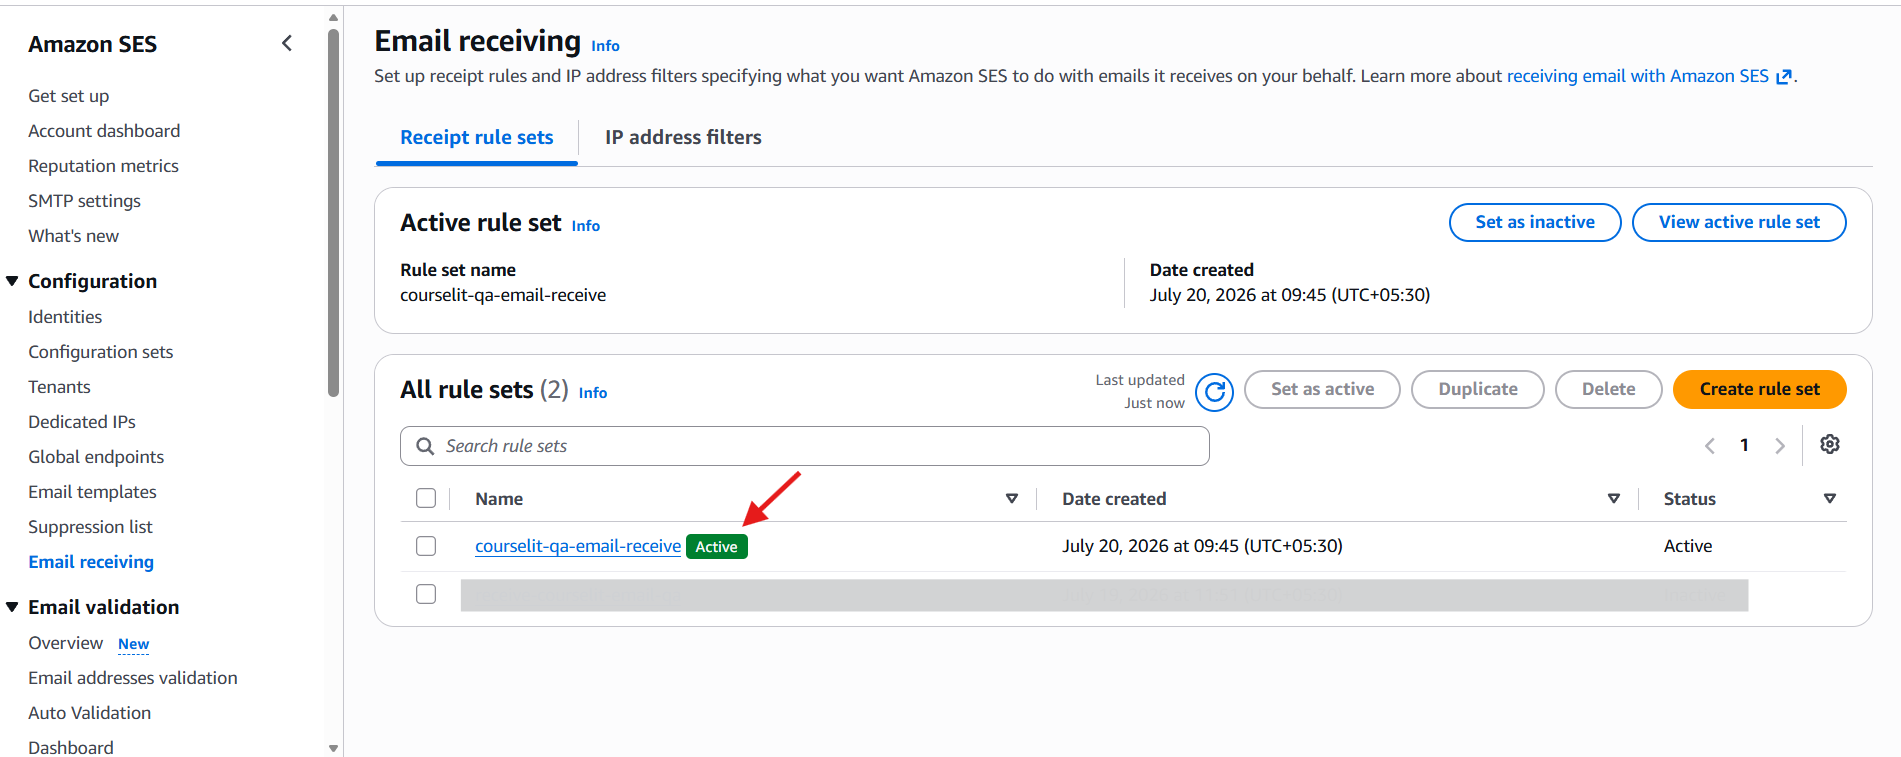Open Email templates page
Viewport: 1901px width, 757px height.
(x=92, y=492)
